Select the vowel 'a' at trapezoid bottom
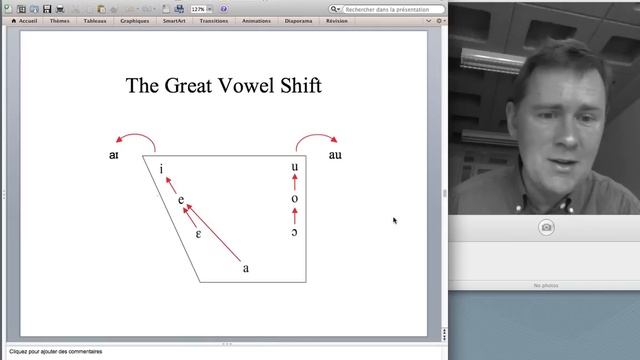The height and width of the screenshot is (360, 640). [246, 268]
